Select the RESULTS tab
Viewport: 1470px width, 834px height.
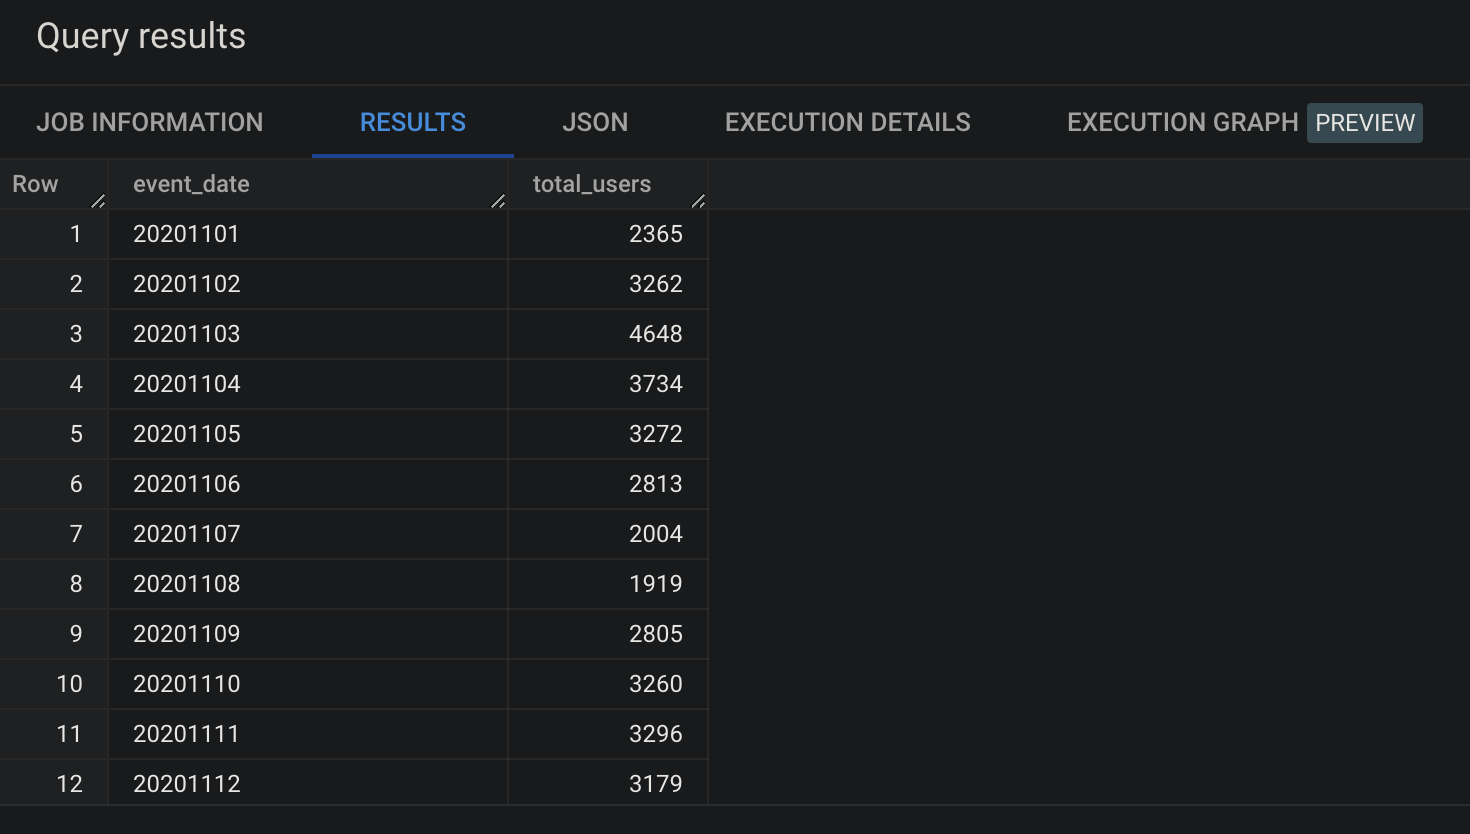click(x=413, y=122)
